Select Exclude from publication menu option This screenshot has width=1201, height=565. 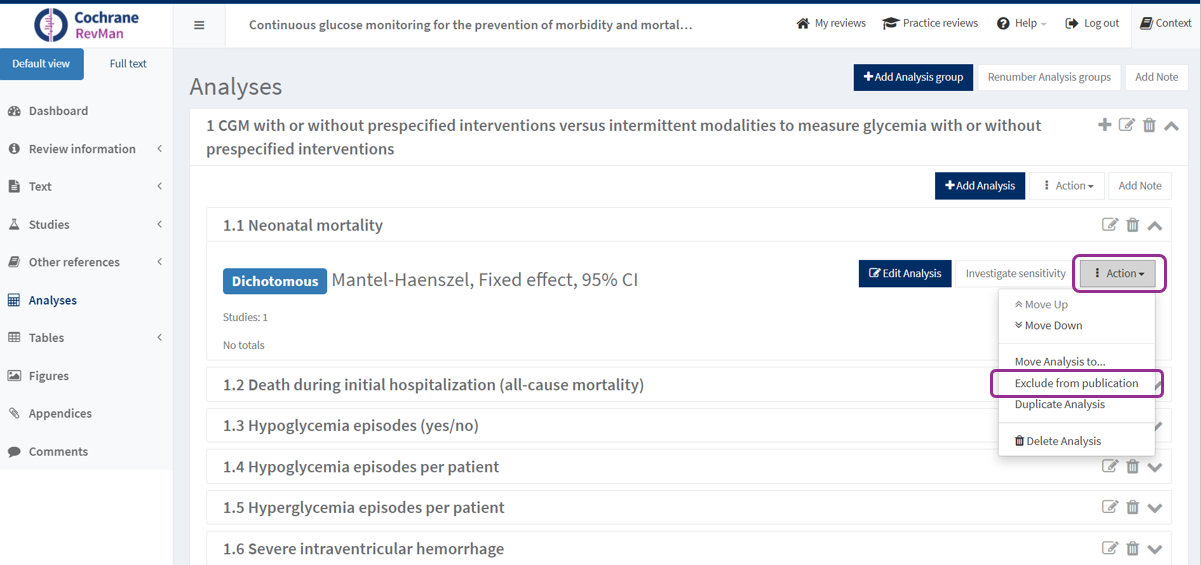pyautogui.click(x=1076, y=383)
